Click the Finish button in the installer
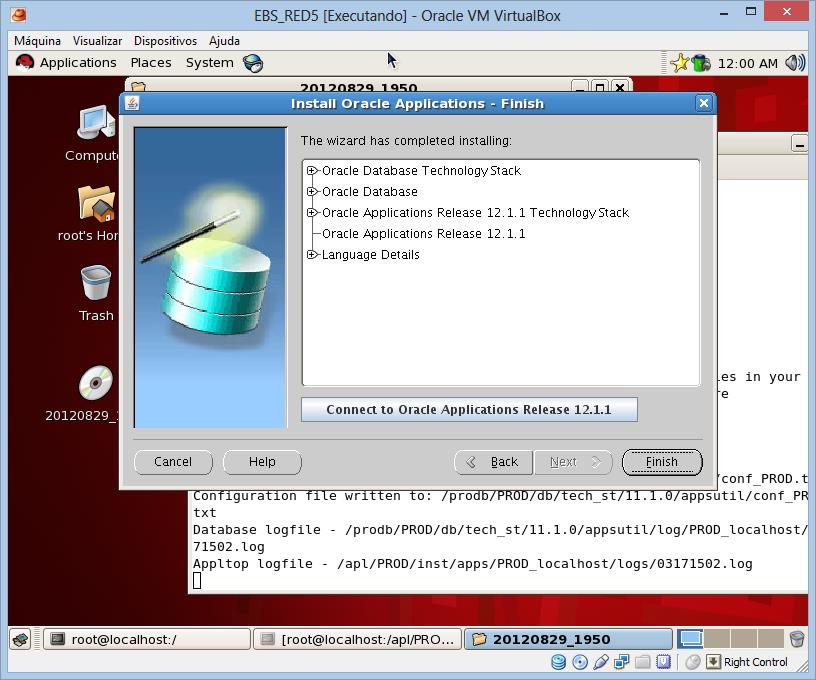The image size is (816, 680). [x=662, y=462]
